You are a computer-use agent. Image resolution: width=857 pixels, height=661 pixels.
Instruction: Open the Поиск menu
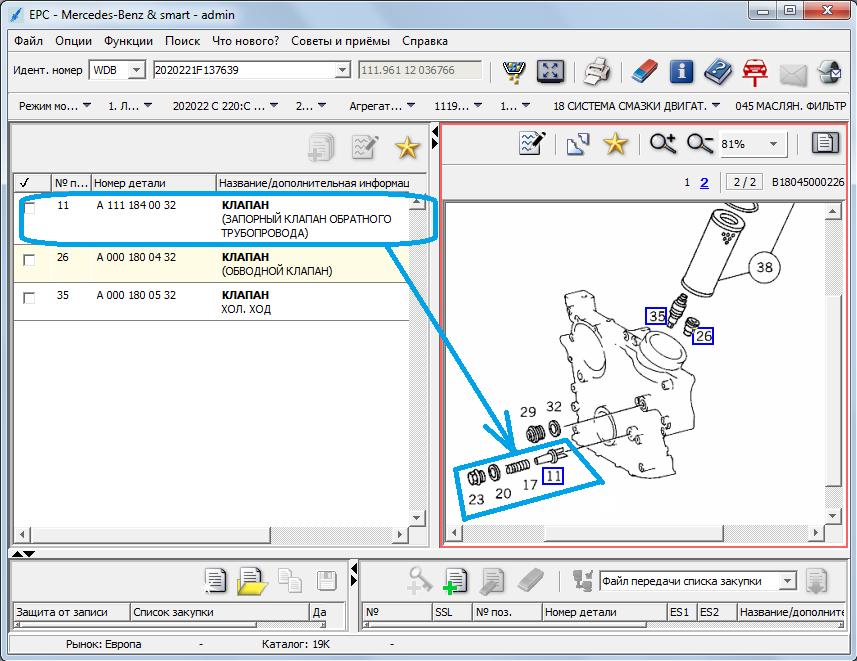(x=183, y=41)
